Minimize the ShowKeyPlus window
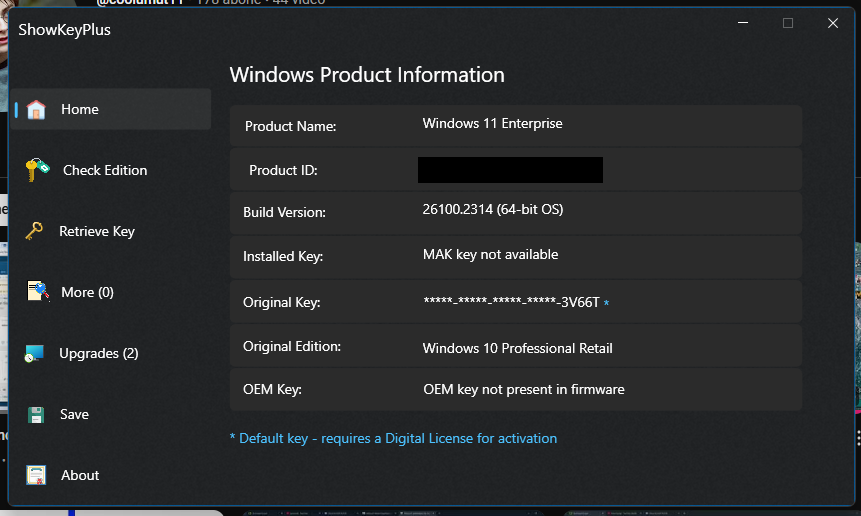The height and width of the screenshot is (516, 861). 743,23
